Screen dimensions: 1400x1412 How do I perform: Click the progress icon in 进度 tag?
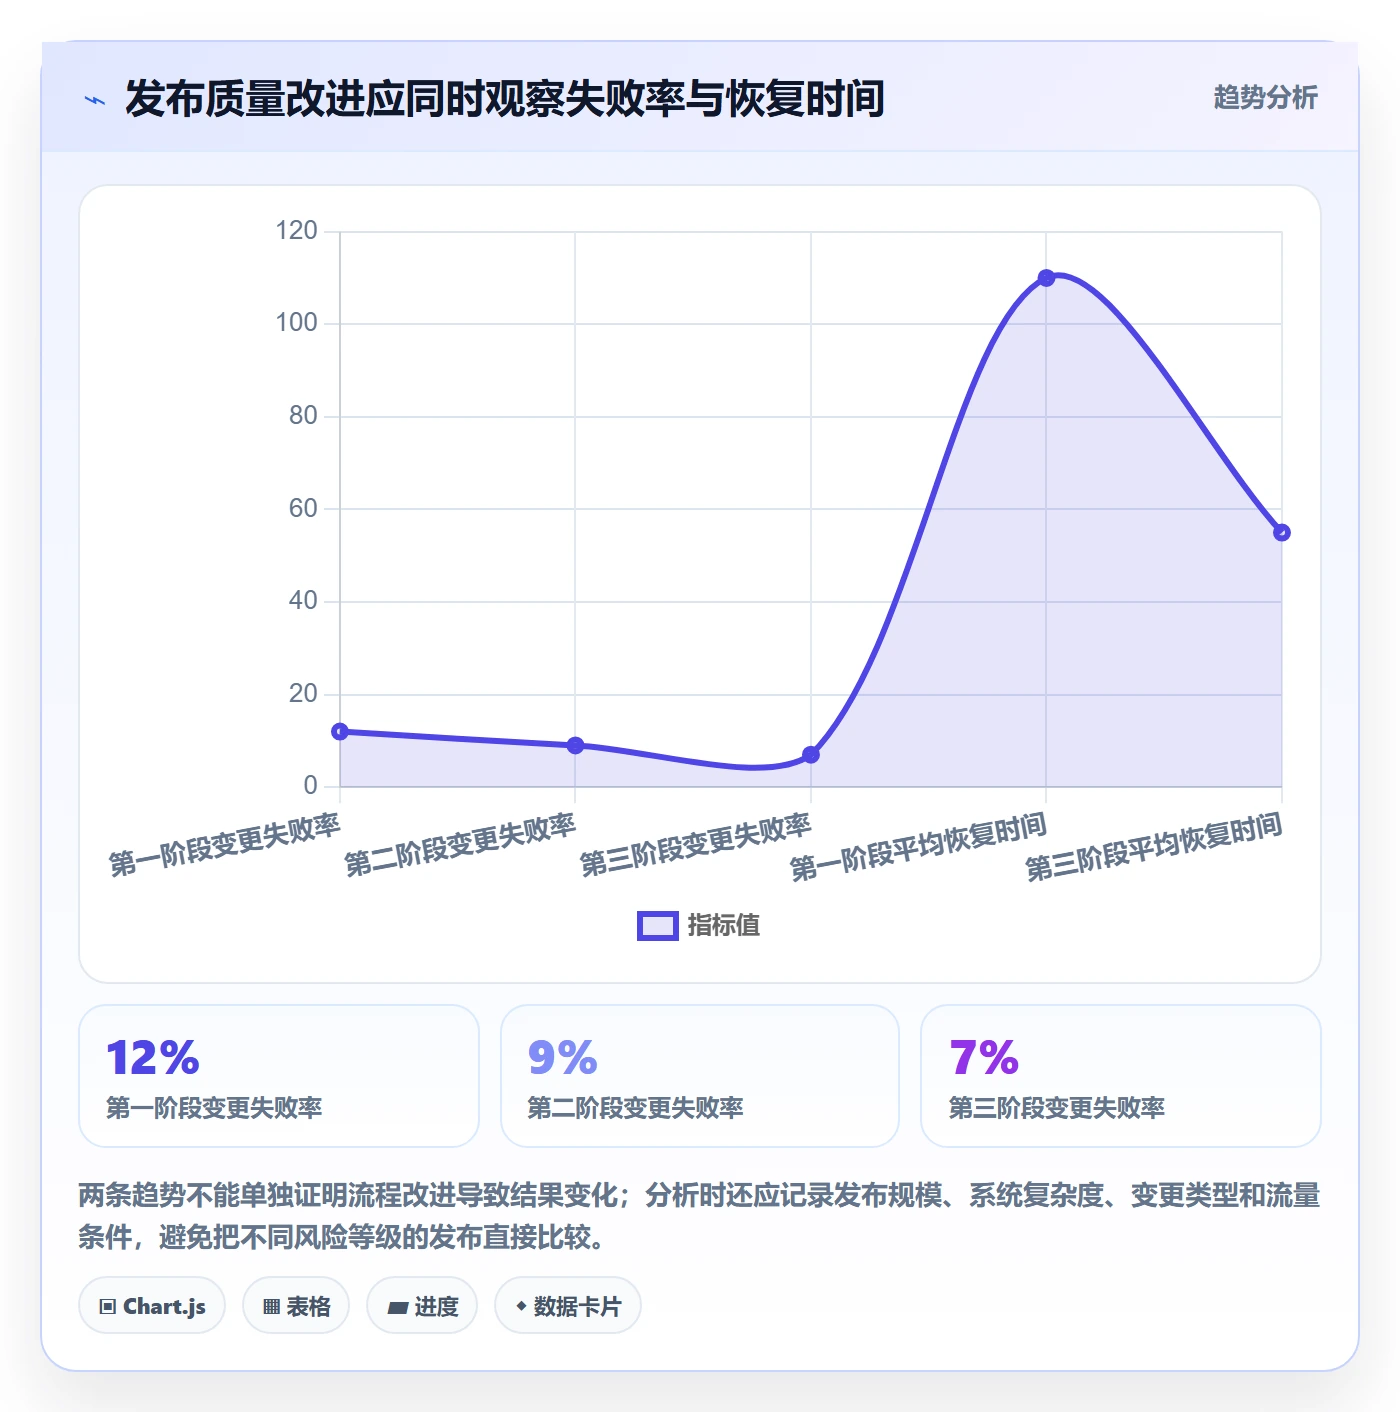(397, 1307)
